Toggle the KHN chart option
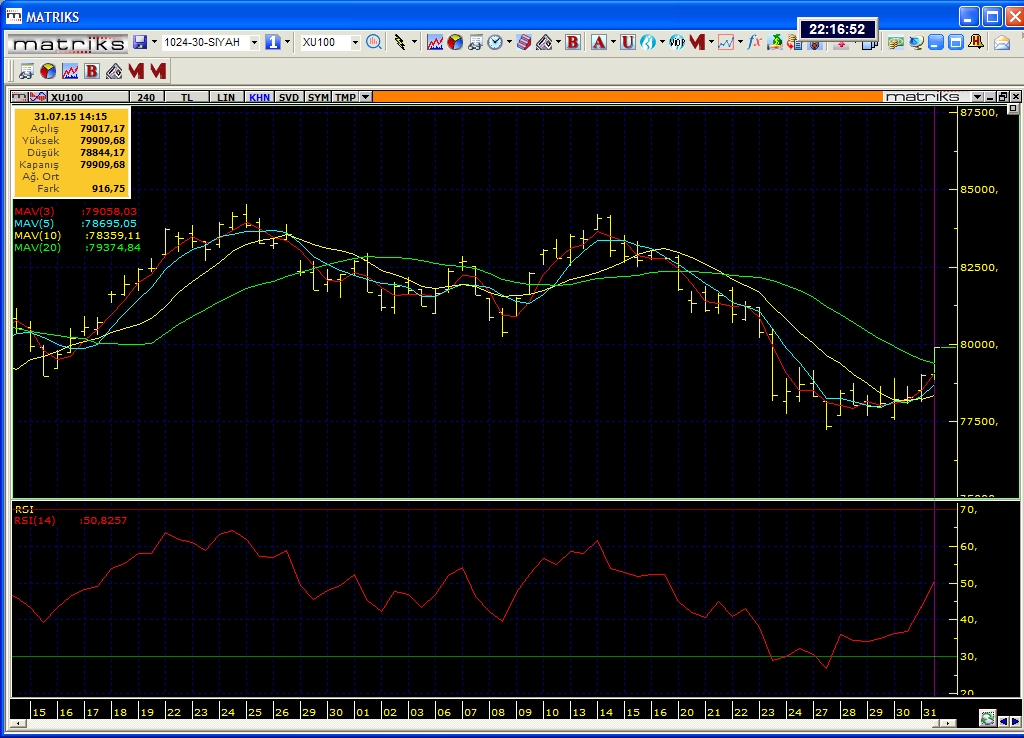Screen dimensions: 1024x738 click(x=259, y=97)
